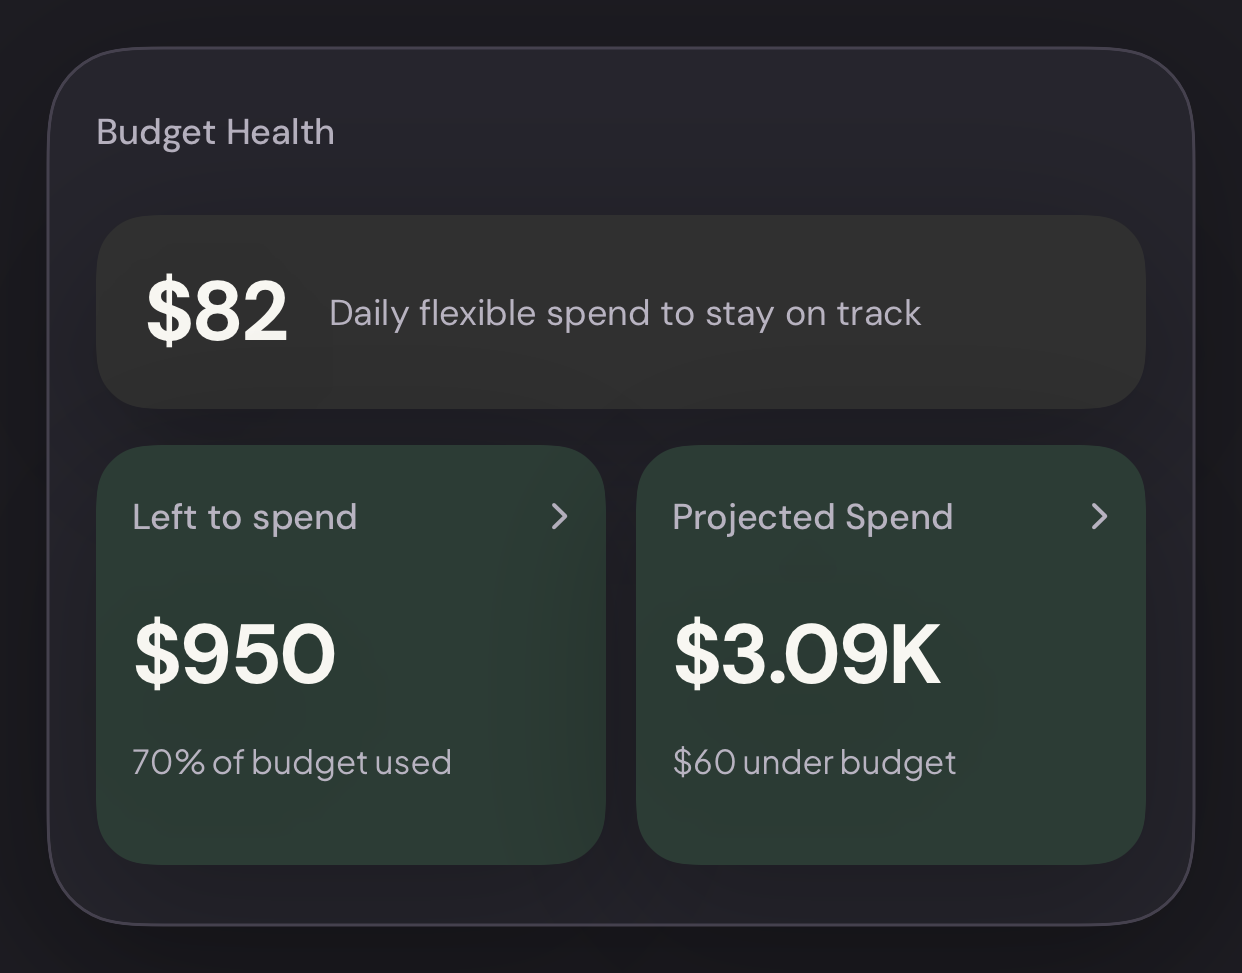Screen dimensions: 1242x973
Task: Tap the gray card showing $82
Action: click(x=621, y=312)
